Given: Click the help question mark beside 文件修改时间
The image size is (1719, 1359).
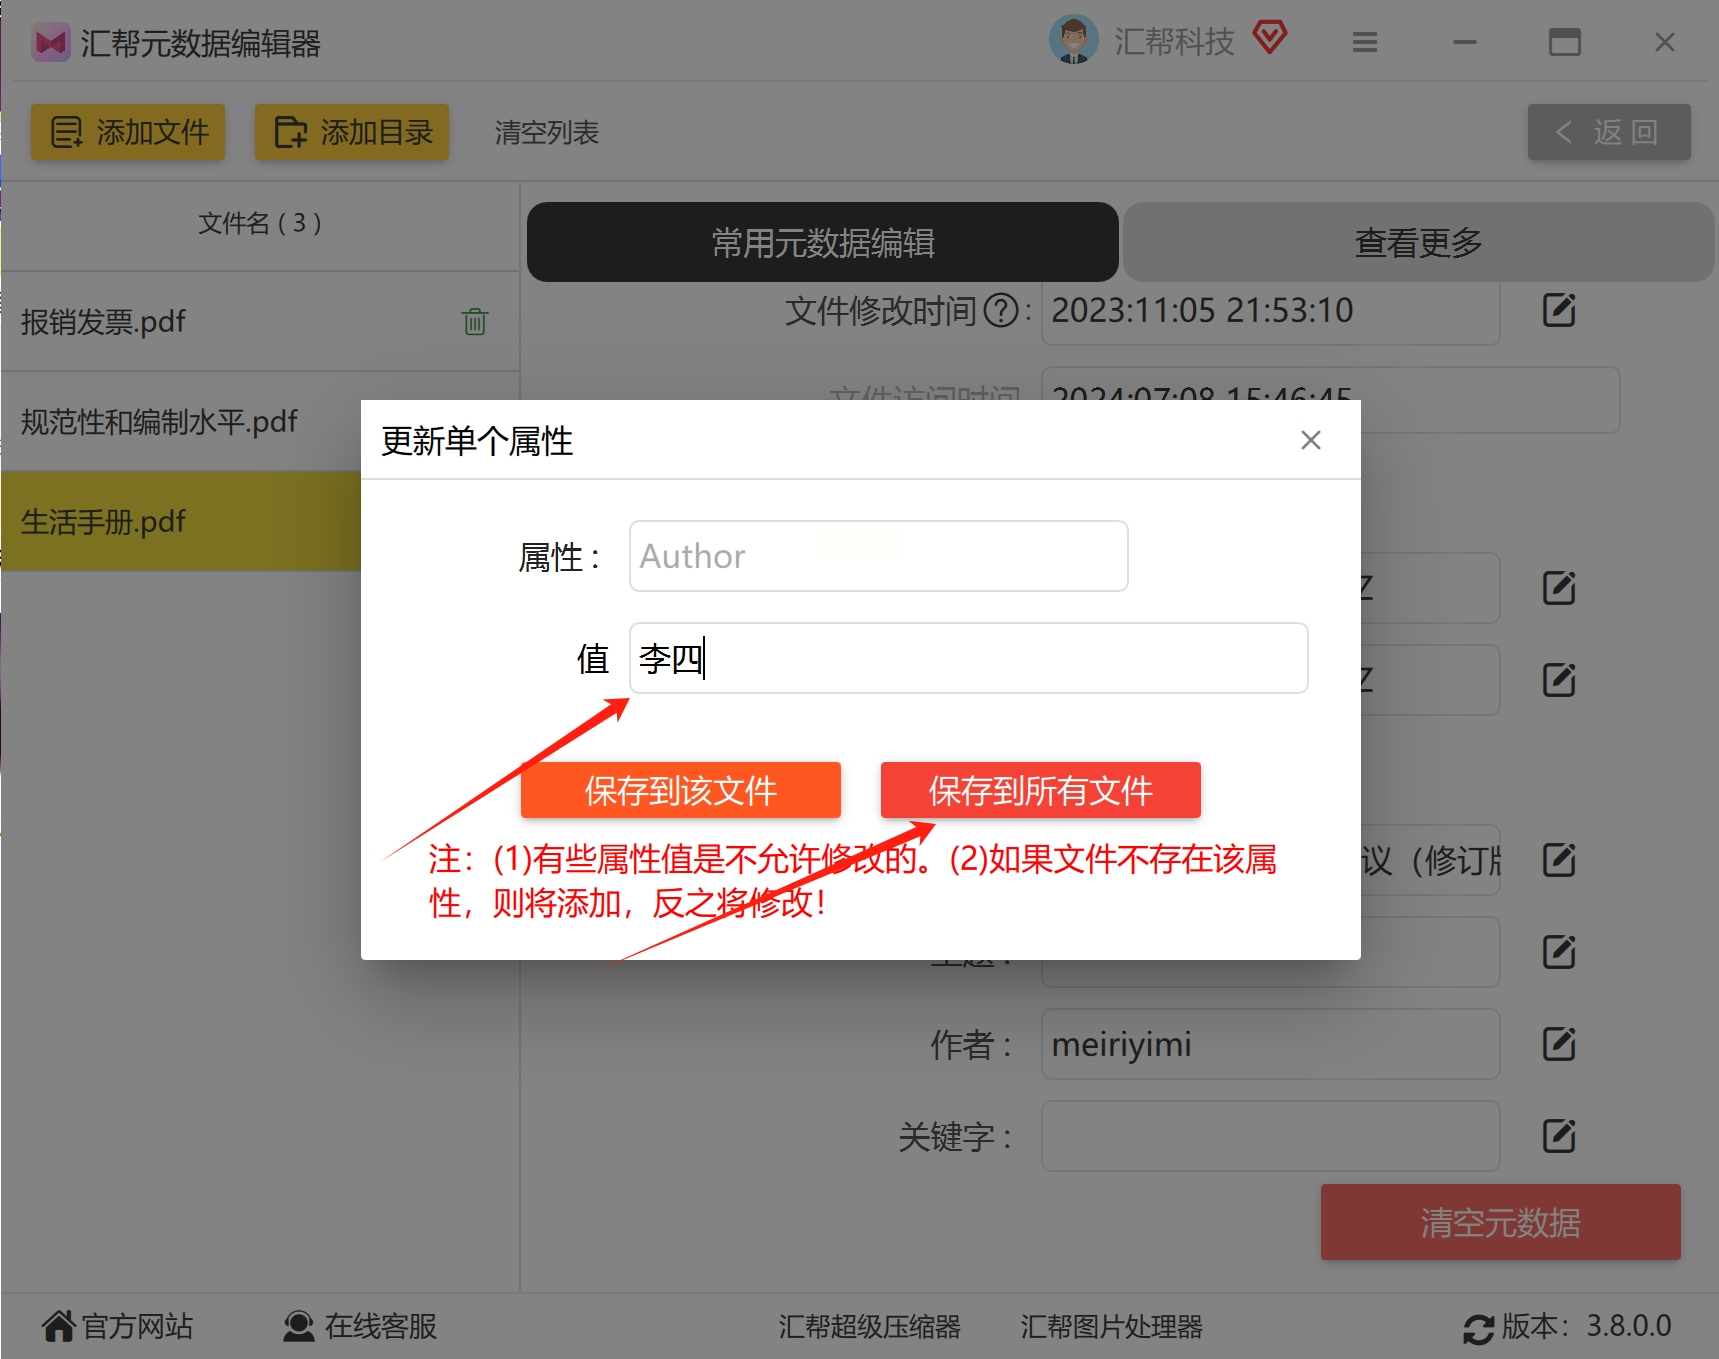Looking at the screenshot, I should coord(1001,311).
